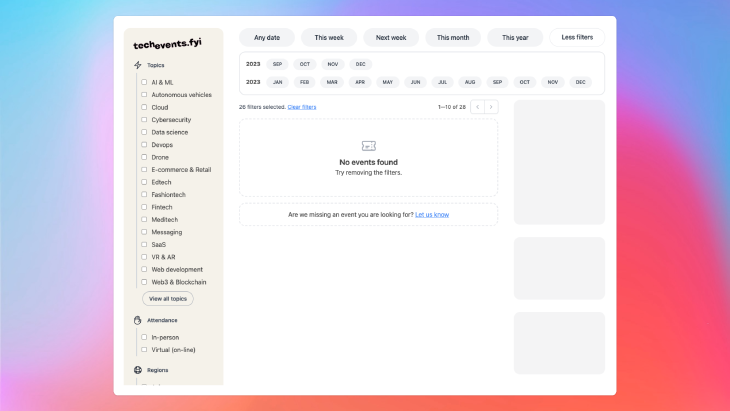The image size is (730, 411).
Task: Open the Let us know link
Action: pos(432,214)
